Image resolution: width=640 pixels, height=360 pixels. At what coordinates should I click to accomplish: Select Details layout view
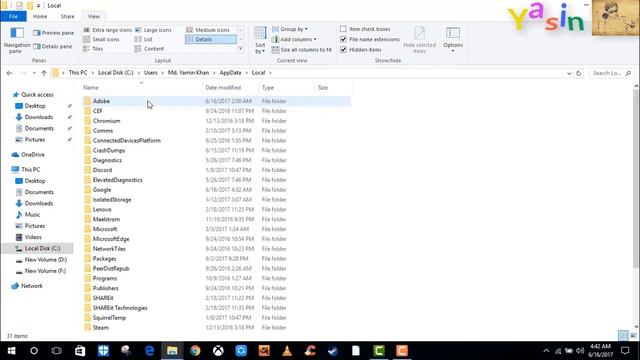[211, 39]
